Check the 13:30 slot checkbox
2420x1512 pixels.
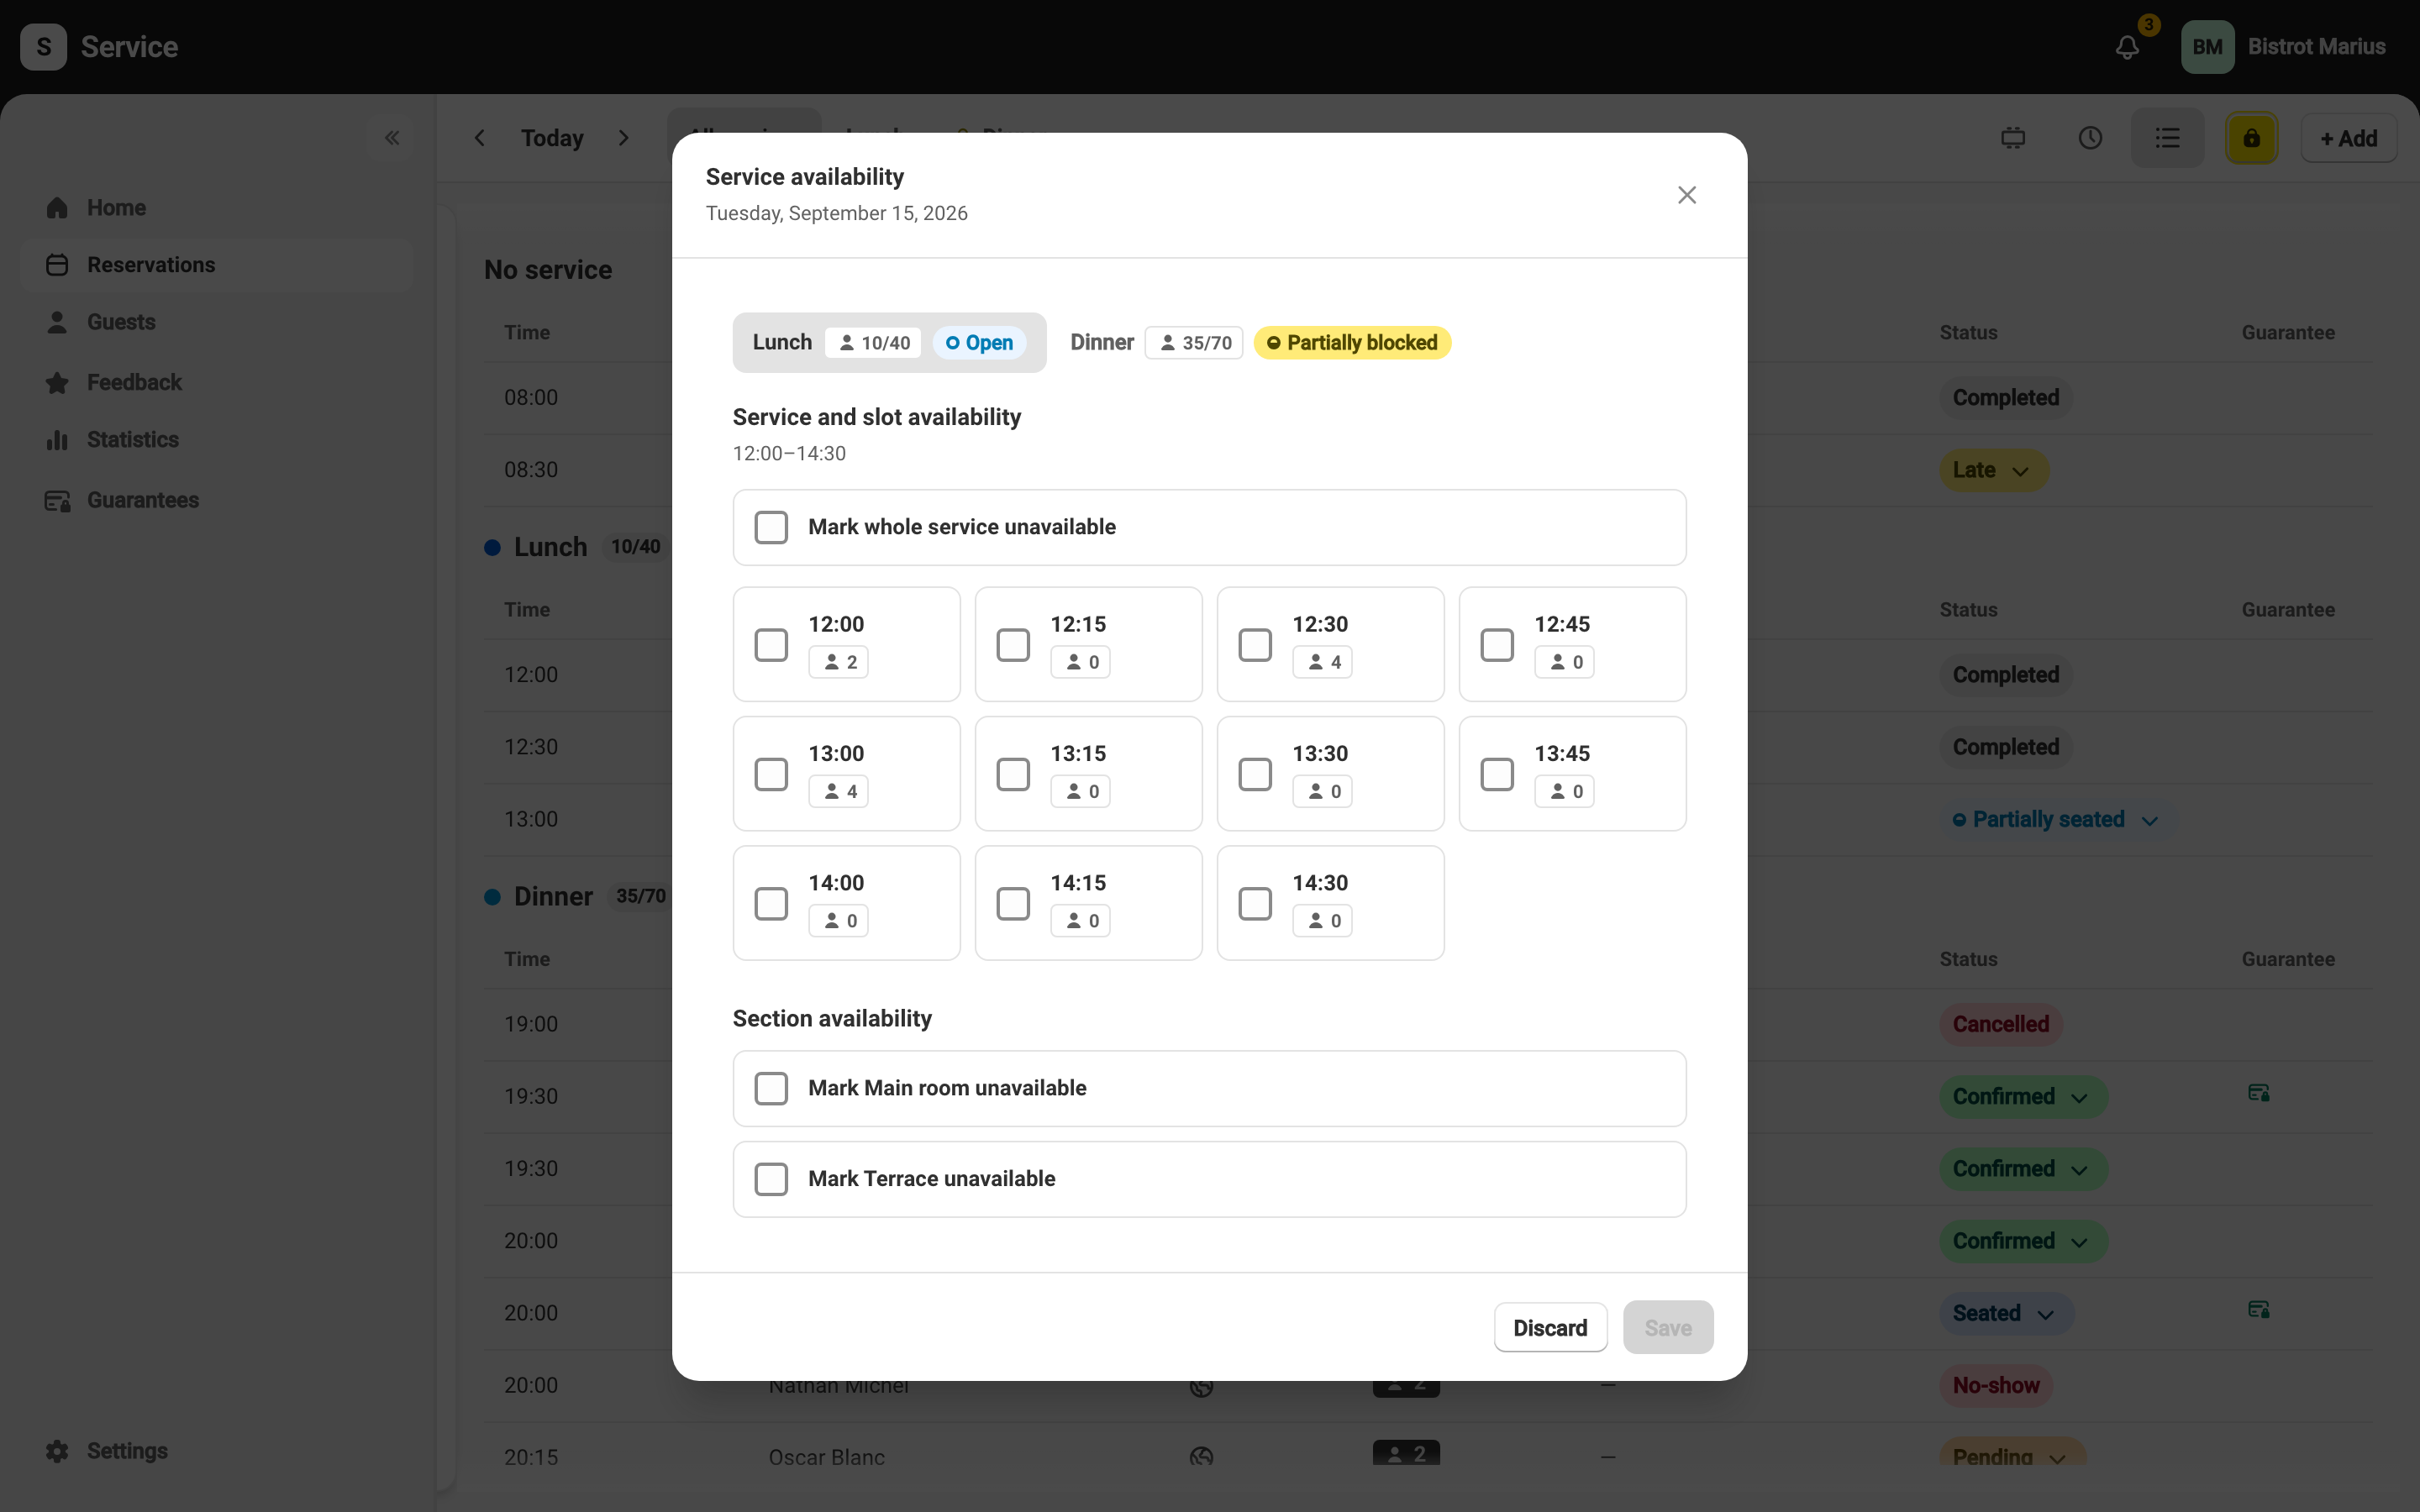(1255, 774)
